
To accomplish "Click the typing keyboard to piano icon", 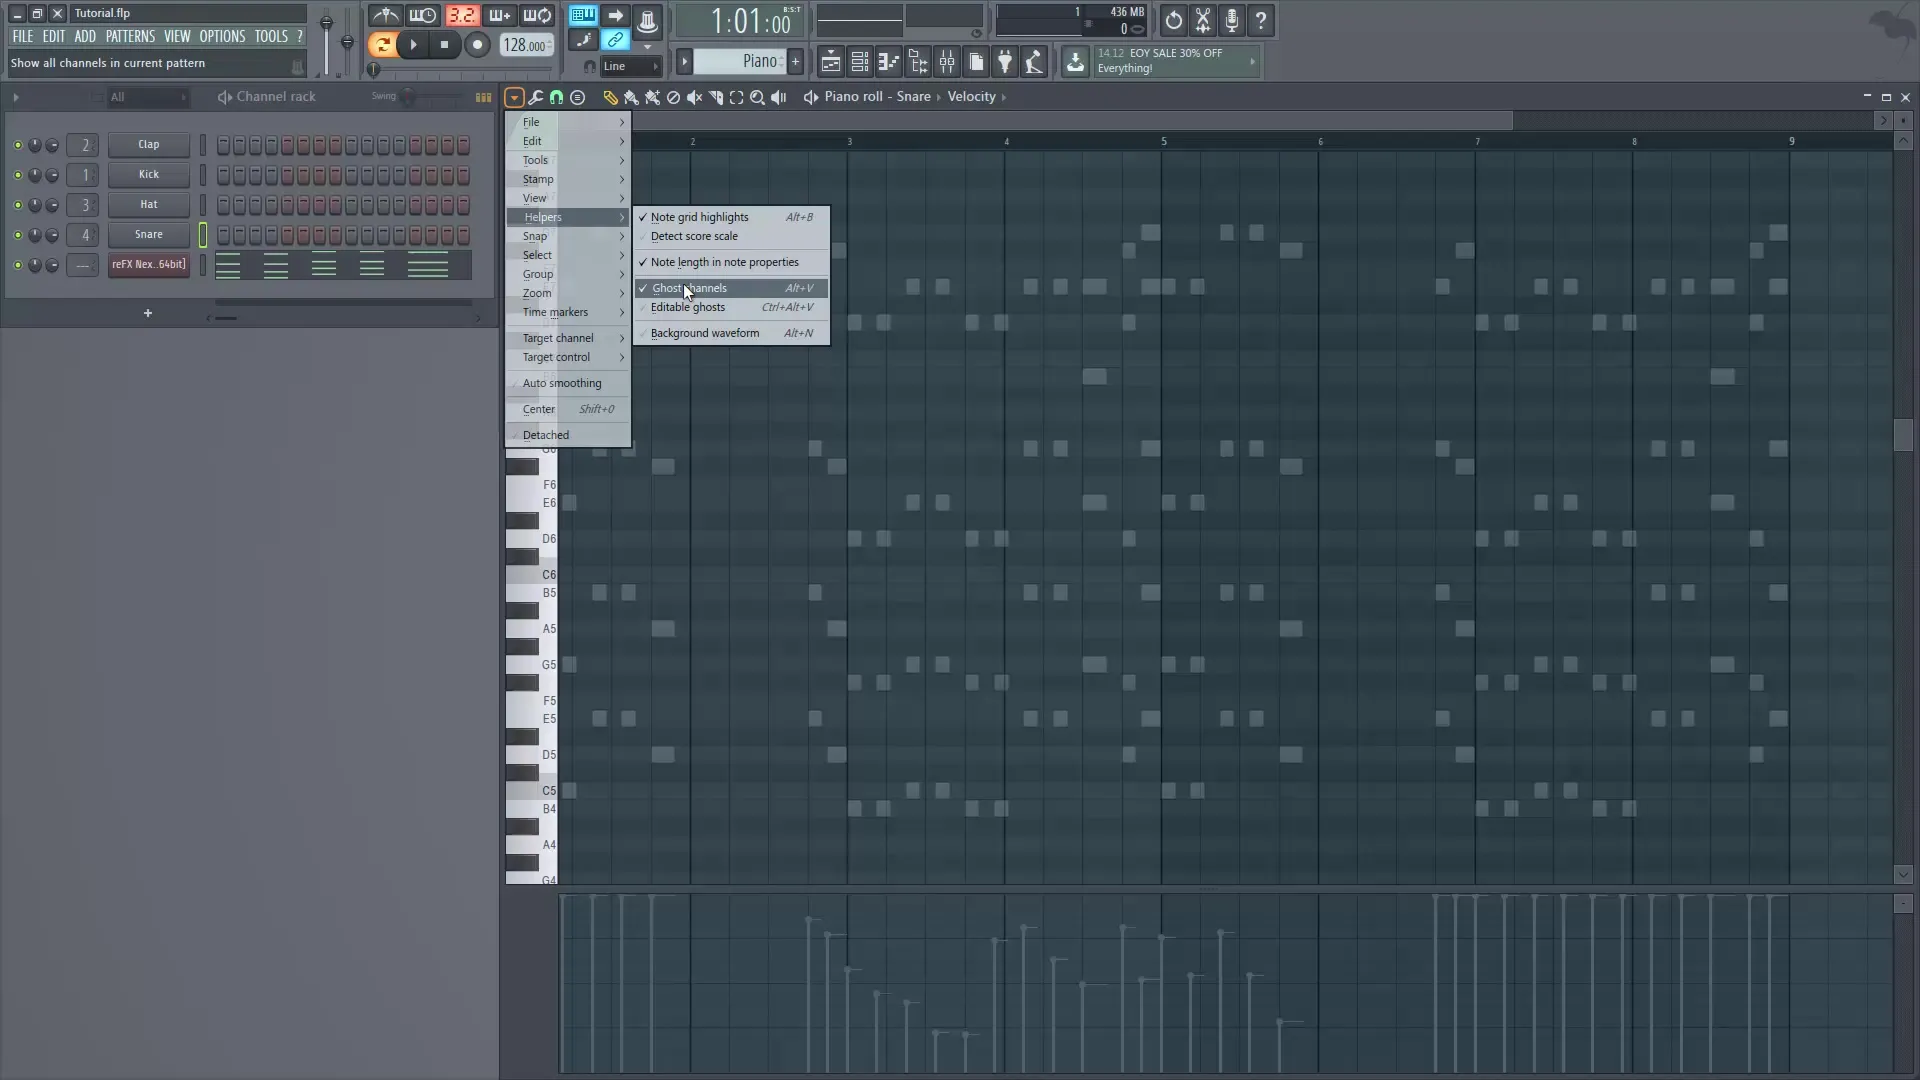I will (x=582, y=14).
